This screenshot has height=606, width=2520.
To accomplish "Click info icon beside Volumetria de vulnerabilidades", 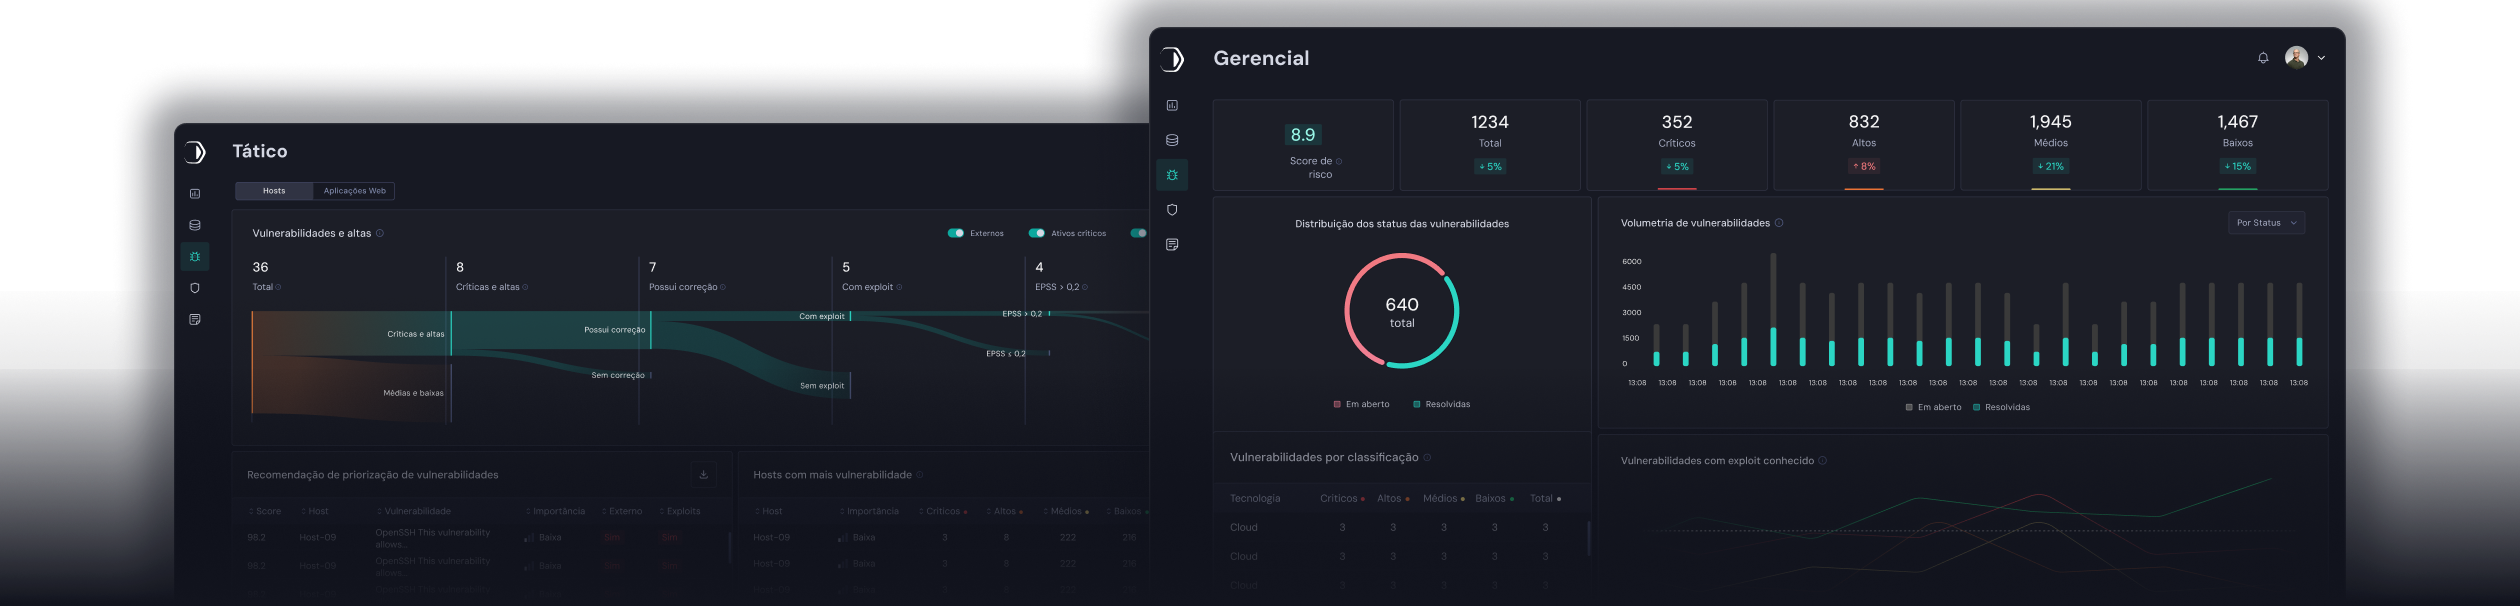I will coord(1779,223).
